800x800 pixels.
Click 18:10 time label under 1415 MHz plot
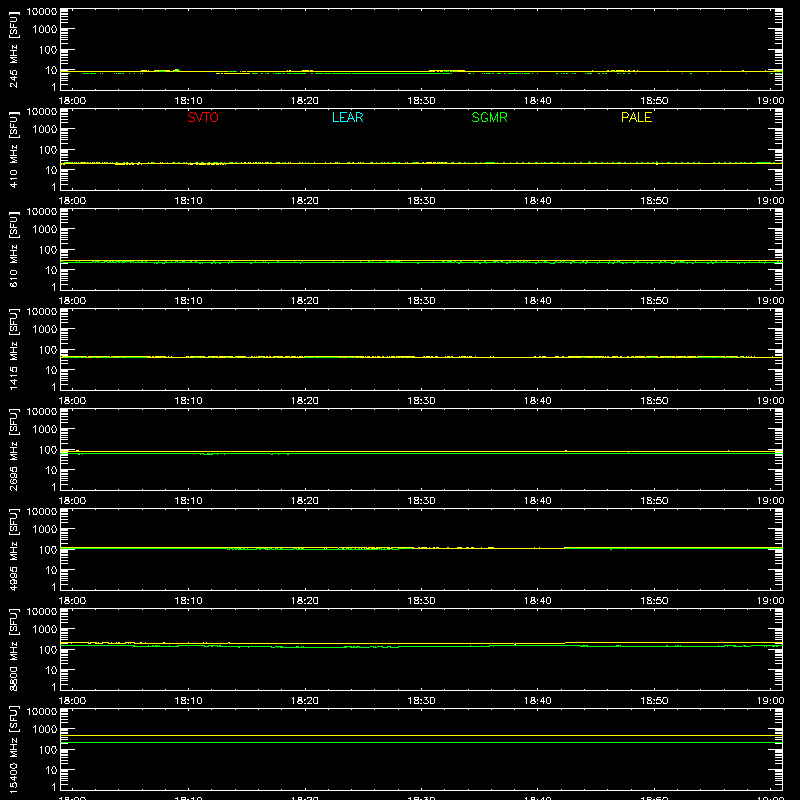[x=188, y=401]
